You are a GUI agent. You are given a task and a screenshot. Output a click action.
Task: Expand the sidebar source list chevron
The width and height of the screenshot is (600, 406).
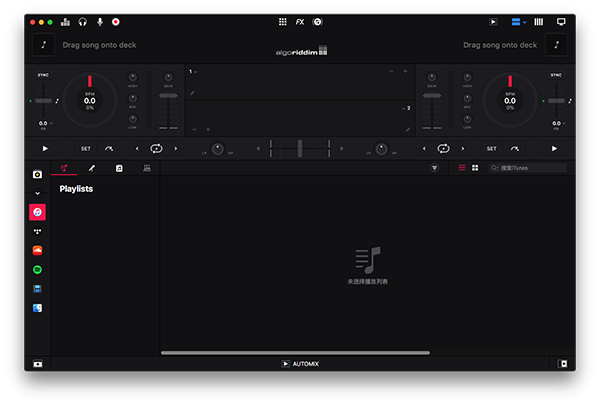click(37, 193)
